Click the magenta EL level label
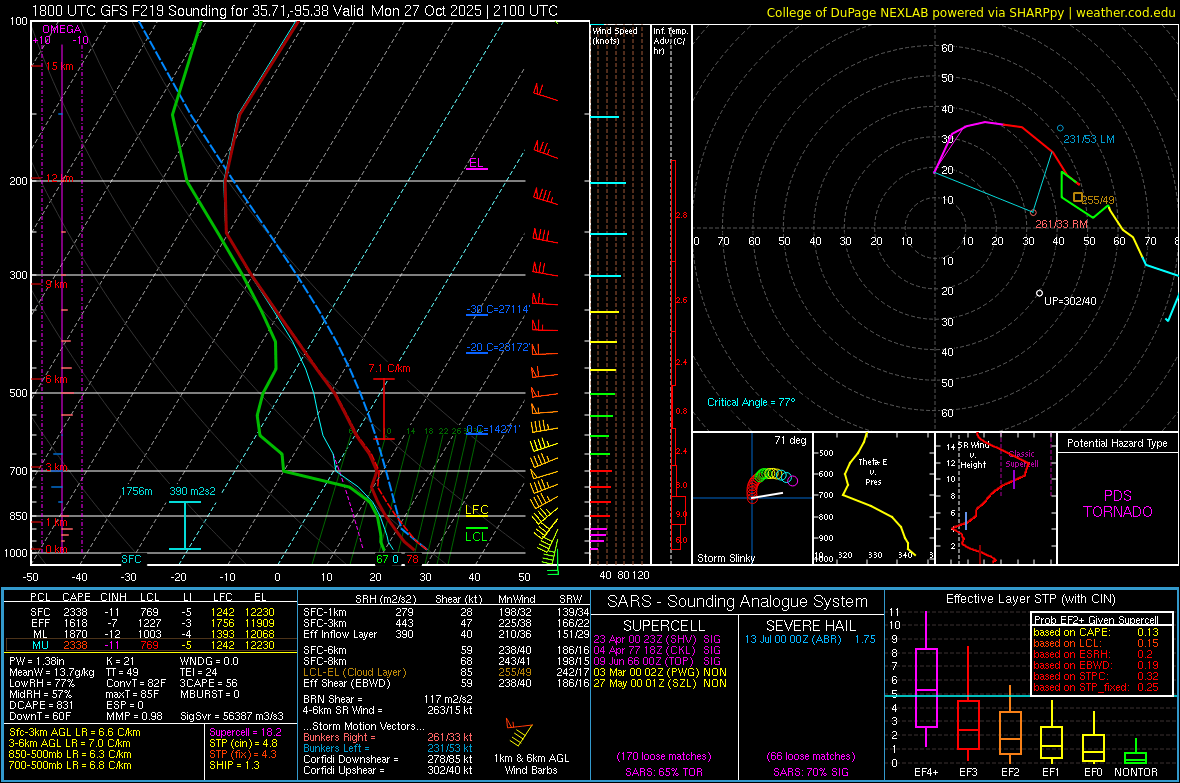1180x783 pixels. point(476,163)
